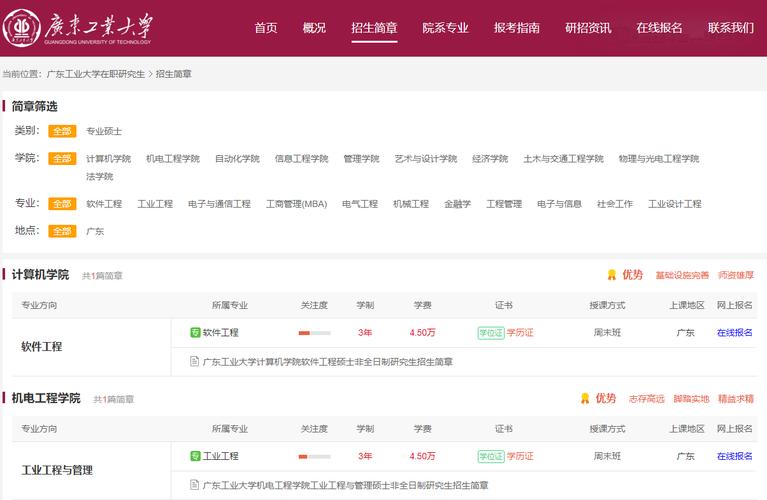767x500 pixels.
Task: Filter college by 管理学院
Action: (361, 159)
